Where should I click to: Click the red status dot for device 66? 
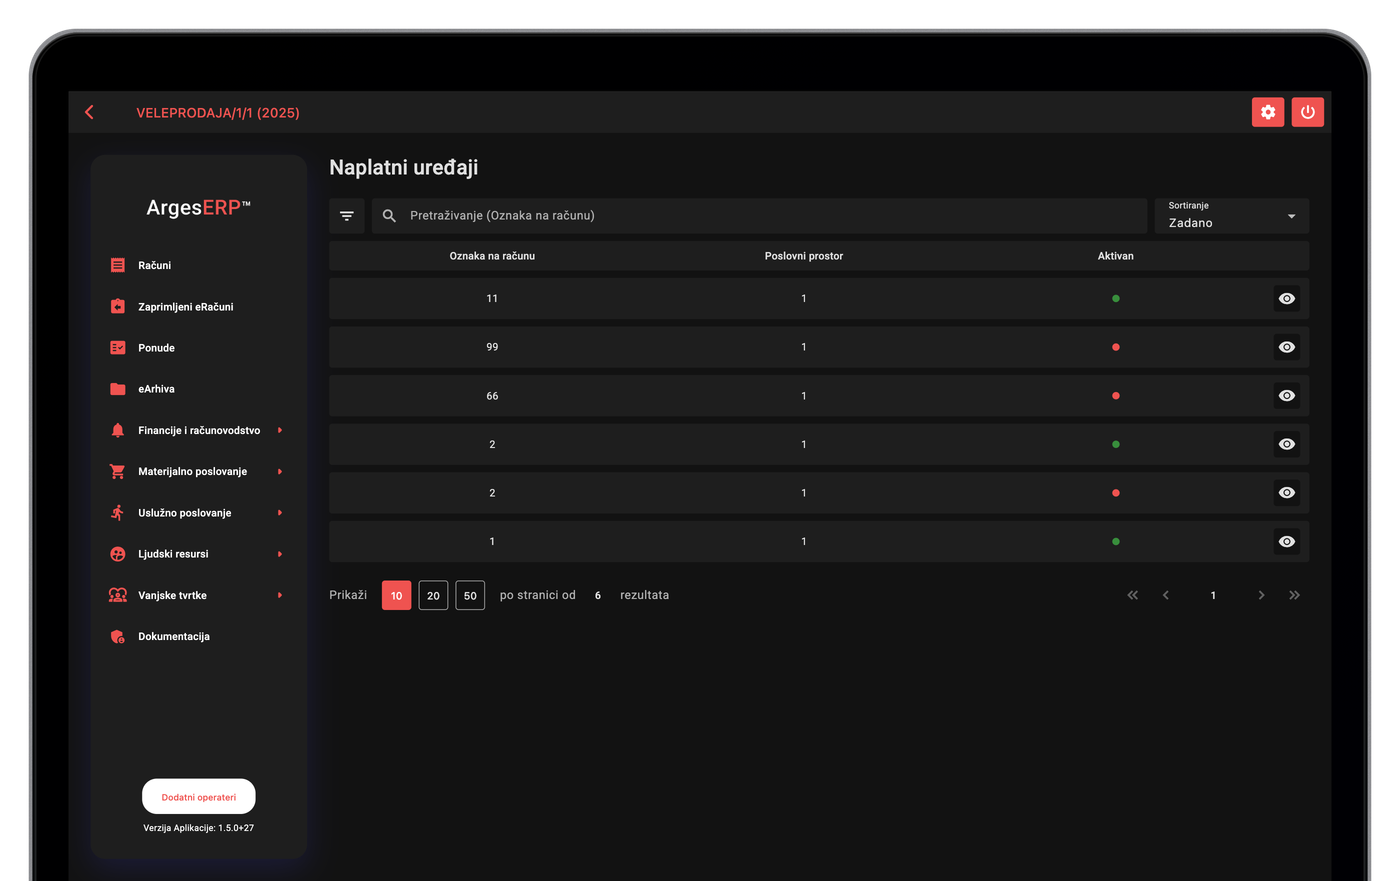click(x=1116, y=396)
